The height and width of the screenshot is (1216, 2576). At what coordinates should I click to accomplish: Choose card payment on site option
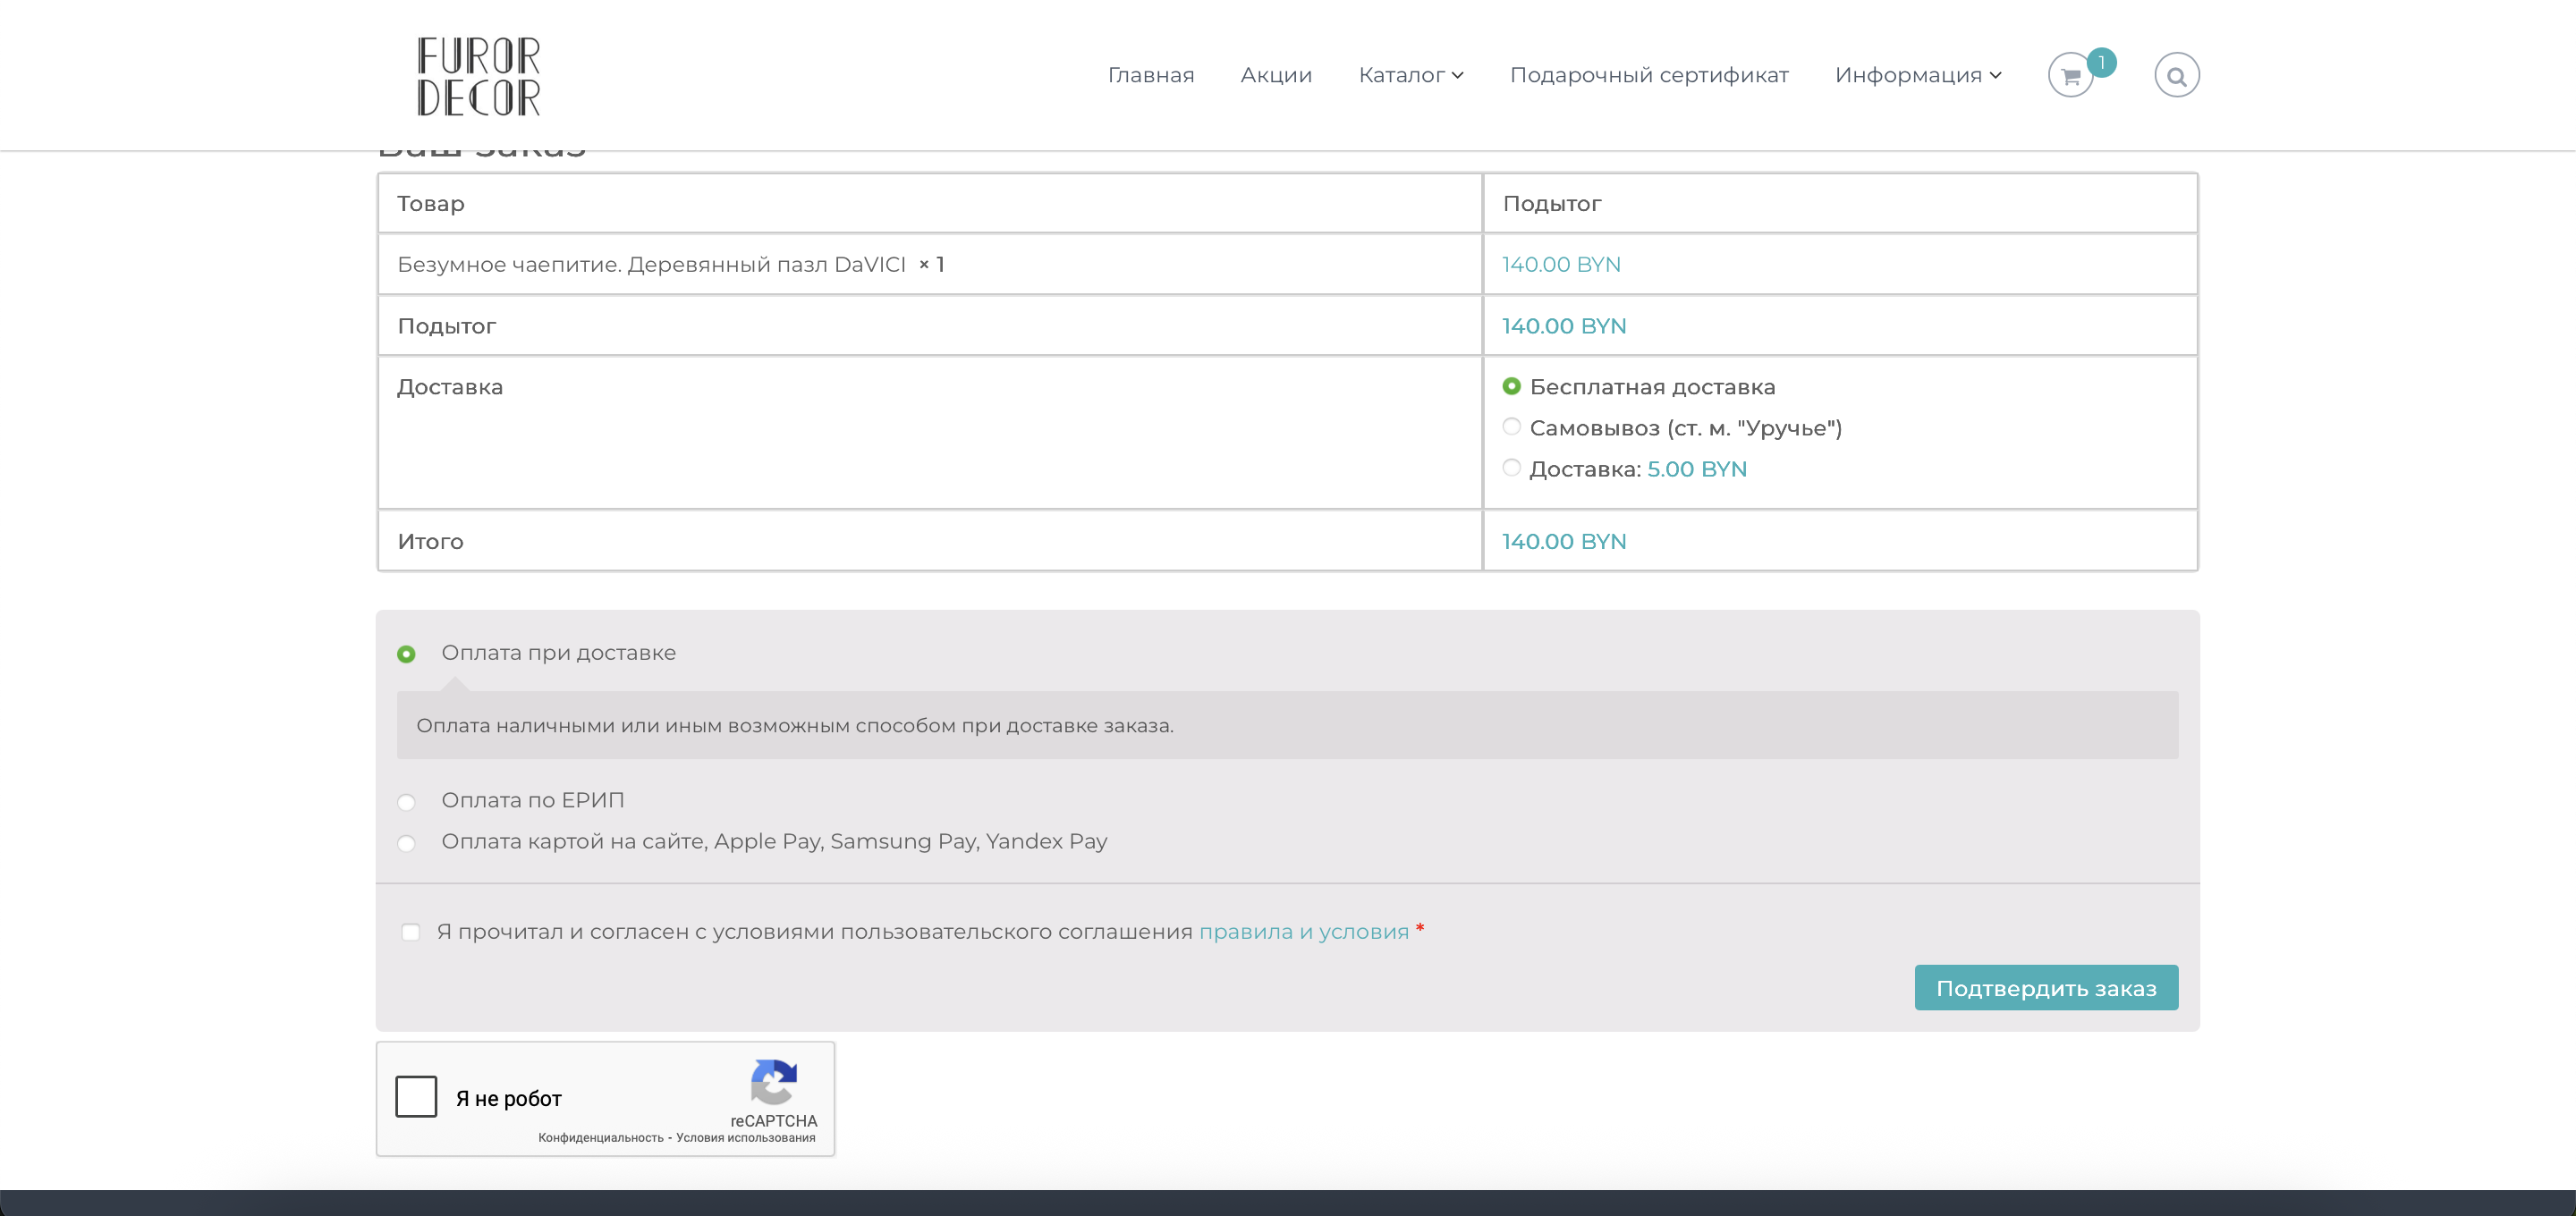406,843
